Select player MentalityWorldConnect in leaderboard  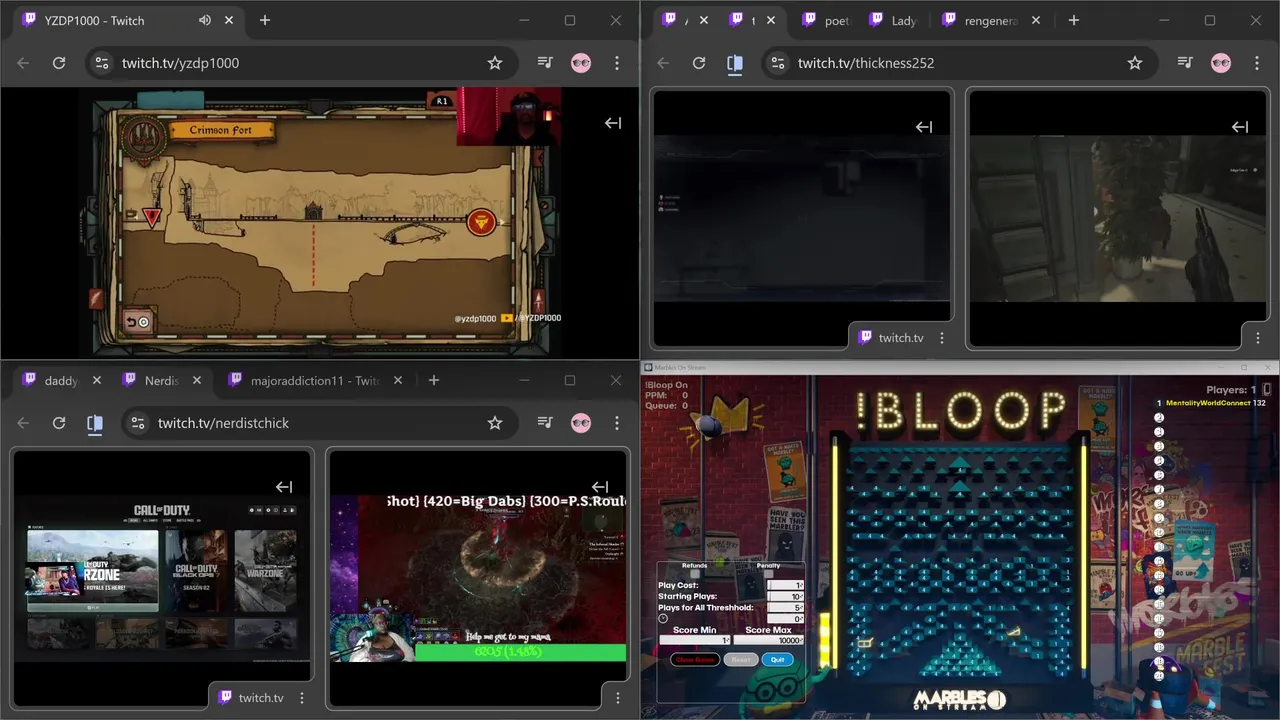[1216, 403]
